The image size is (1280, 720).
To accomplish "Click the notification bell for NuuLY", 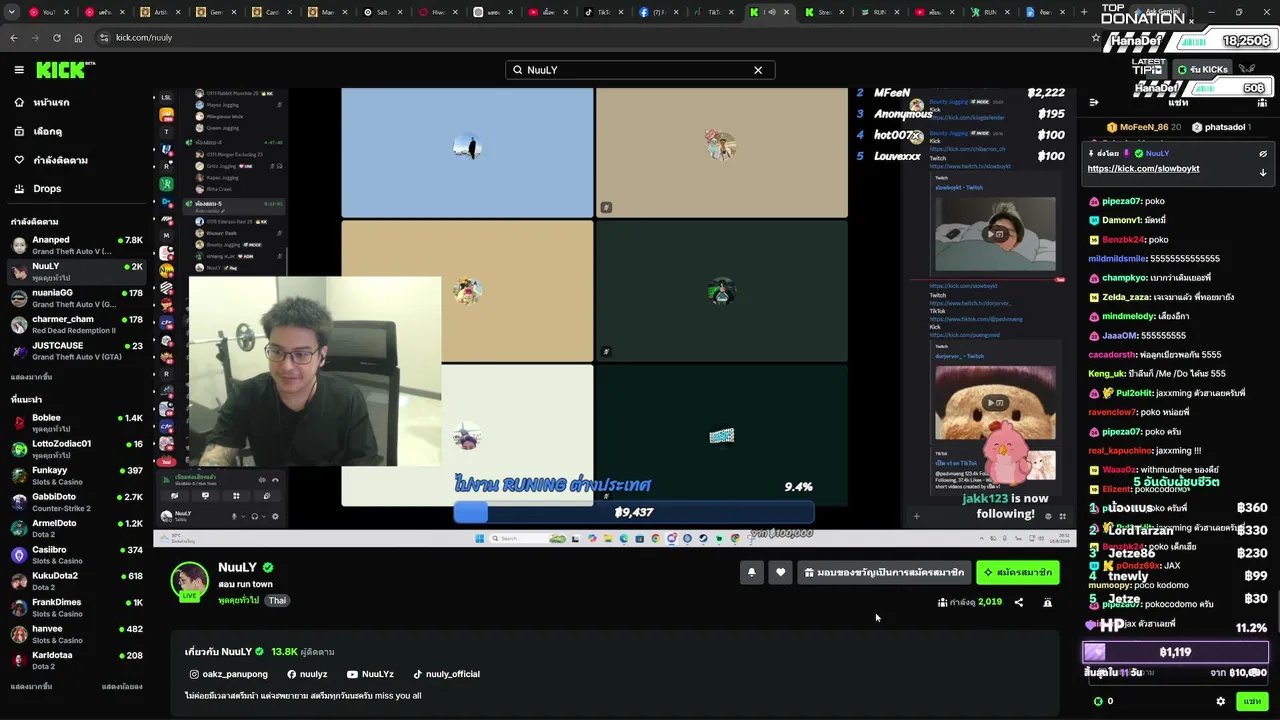I will click(x=751, y=572).
